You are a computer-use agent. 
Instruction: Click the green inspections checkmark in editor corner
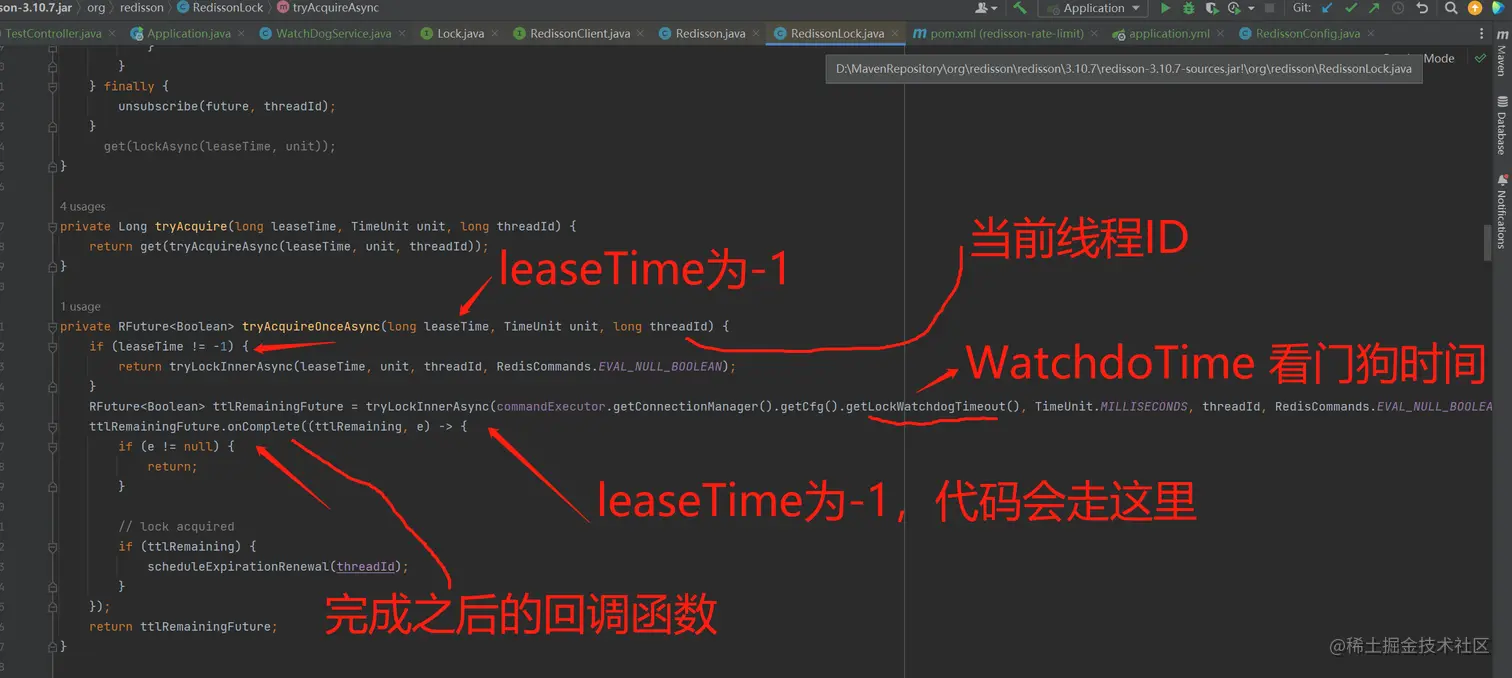[1480, 58]
